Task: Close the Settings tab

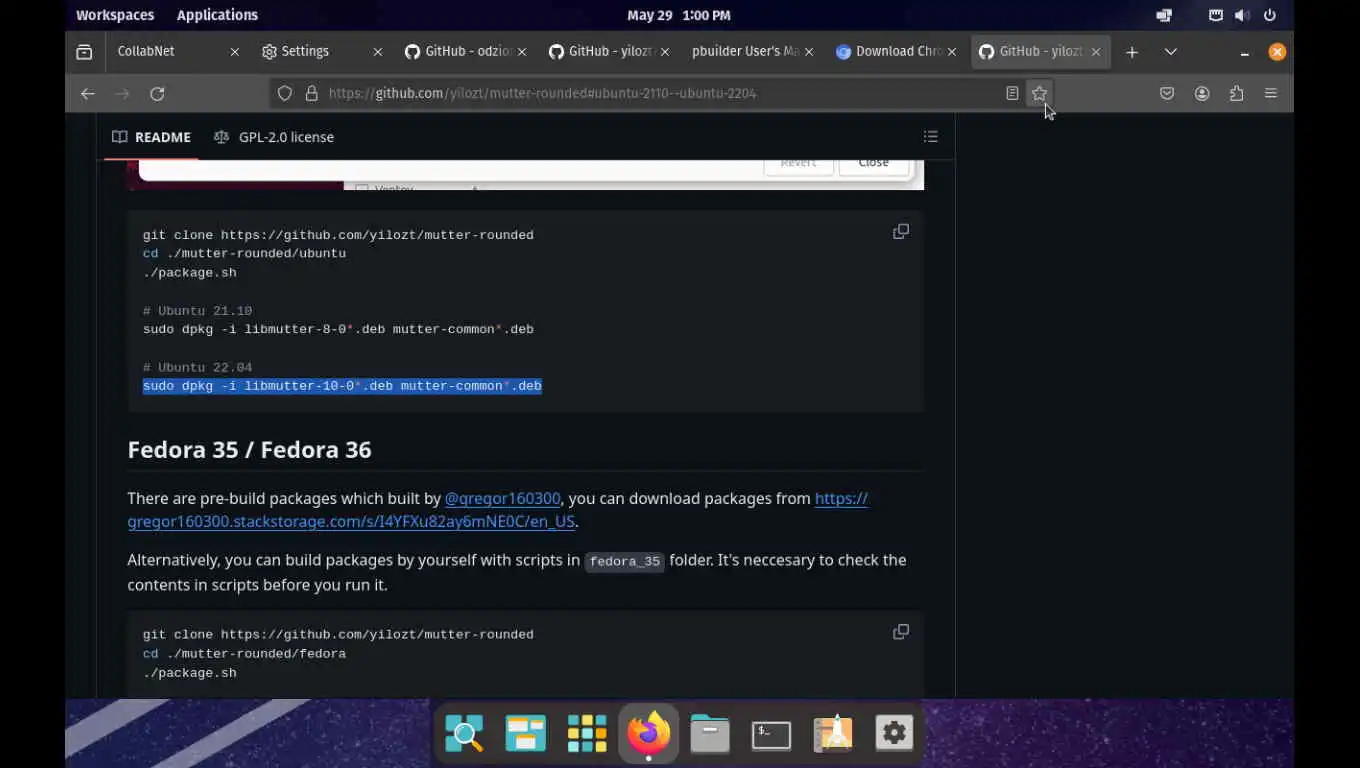Action: point(378,52)
